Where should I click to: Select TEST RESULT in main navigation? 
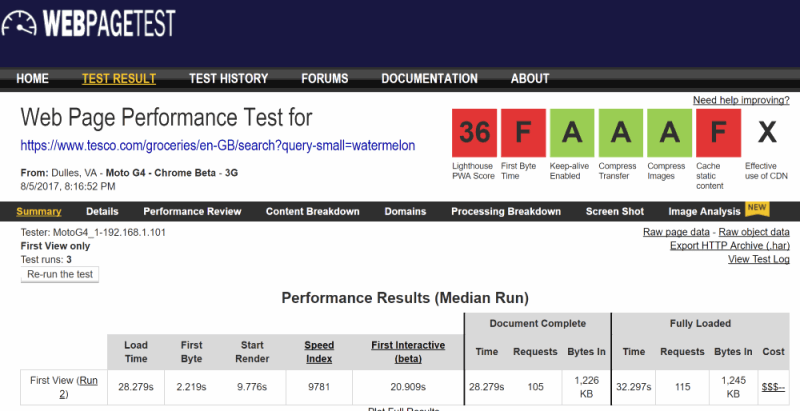119,79
